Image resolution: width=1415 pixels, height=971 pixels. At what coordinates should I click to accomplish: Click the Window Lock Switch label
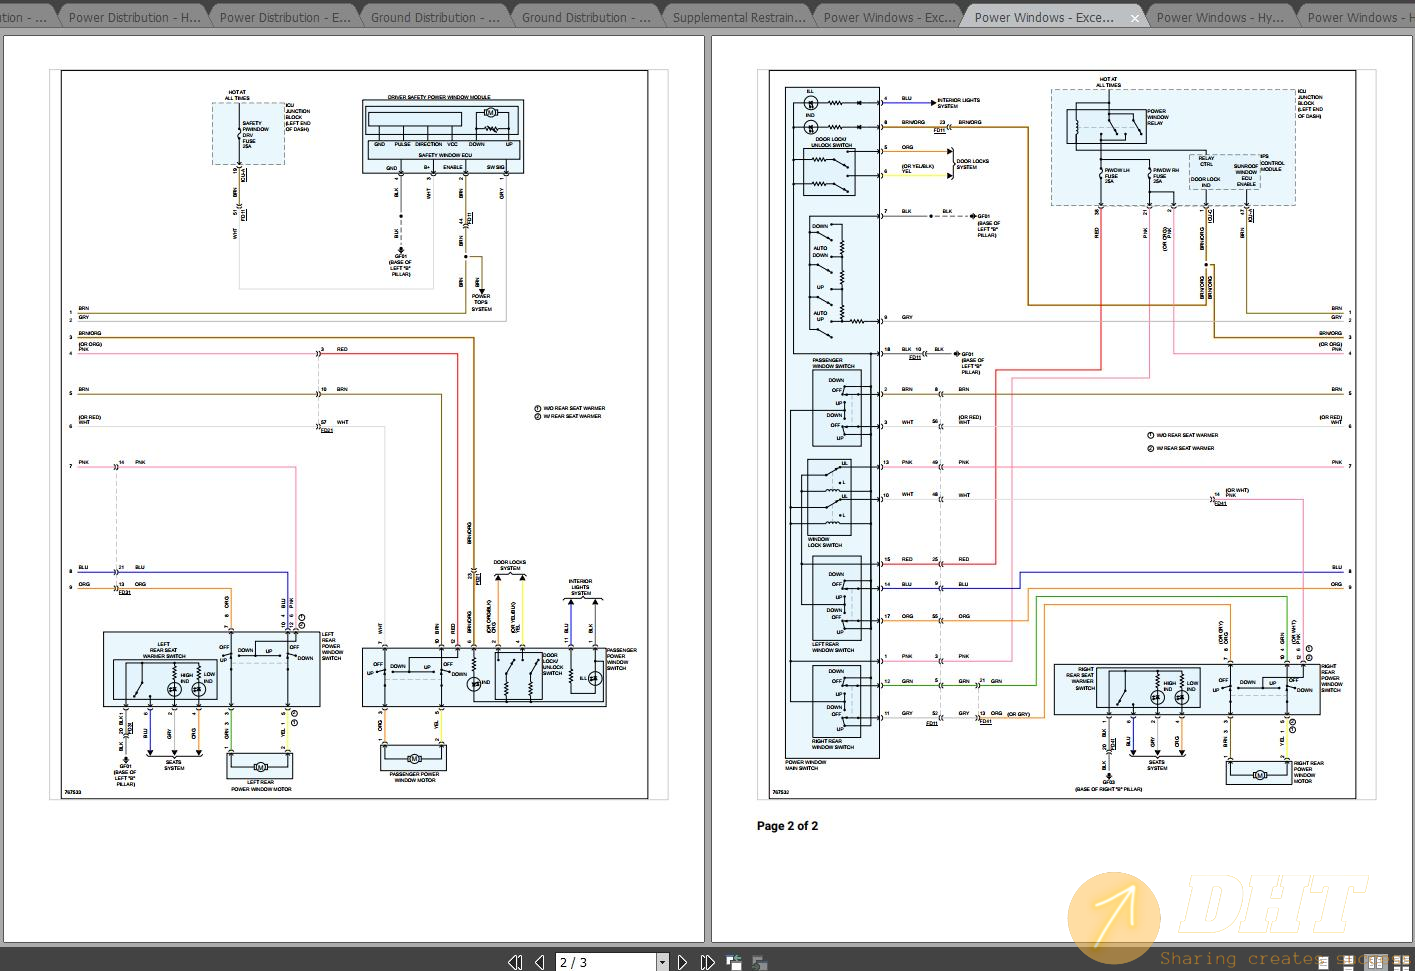[825, 542]
